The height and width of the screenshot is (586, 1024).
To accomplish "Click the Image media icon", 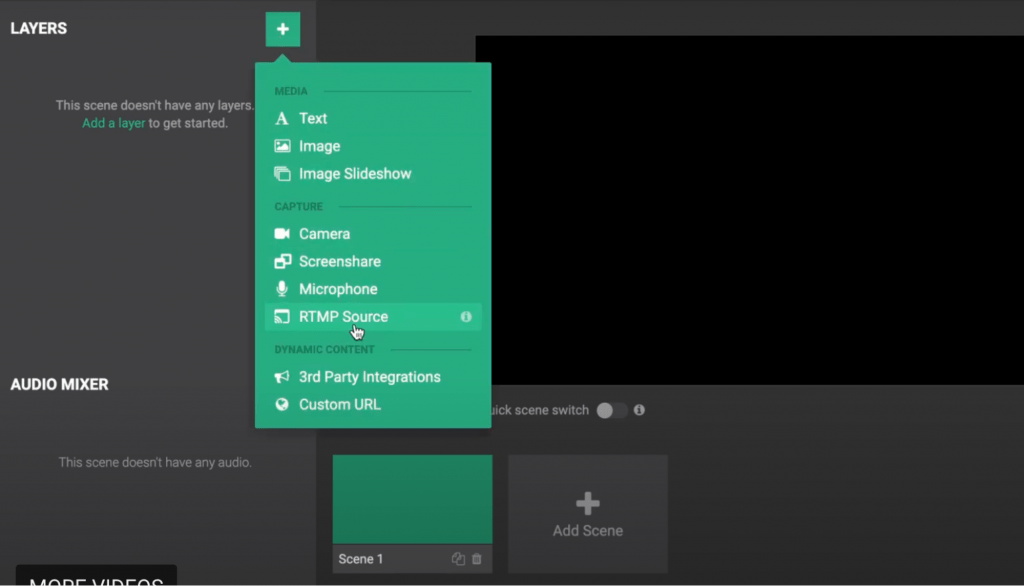I will click(x=284, y=146).
